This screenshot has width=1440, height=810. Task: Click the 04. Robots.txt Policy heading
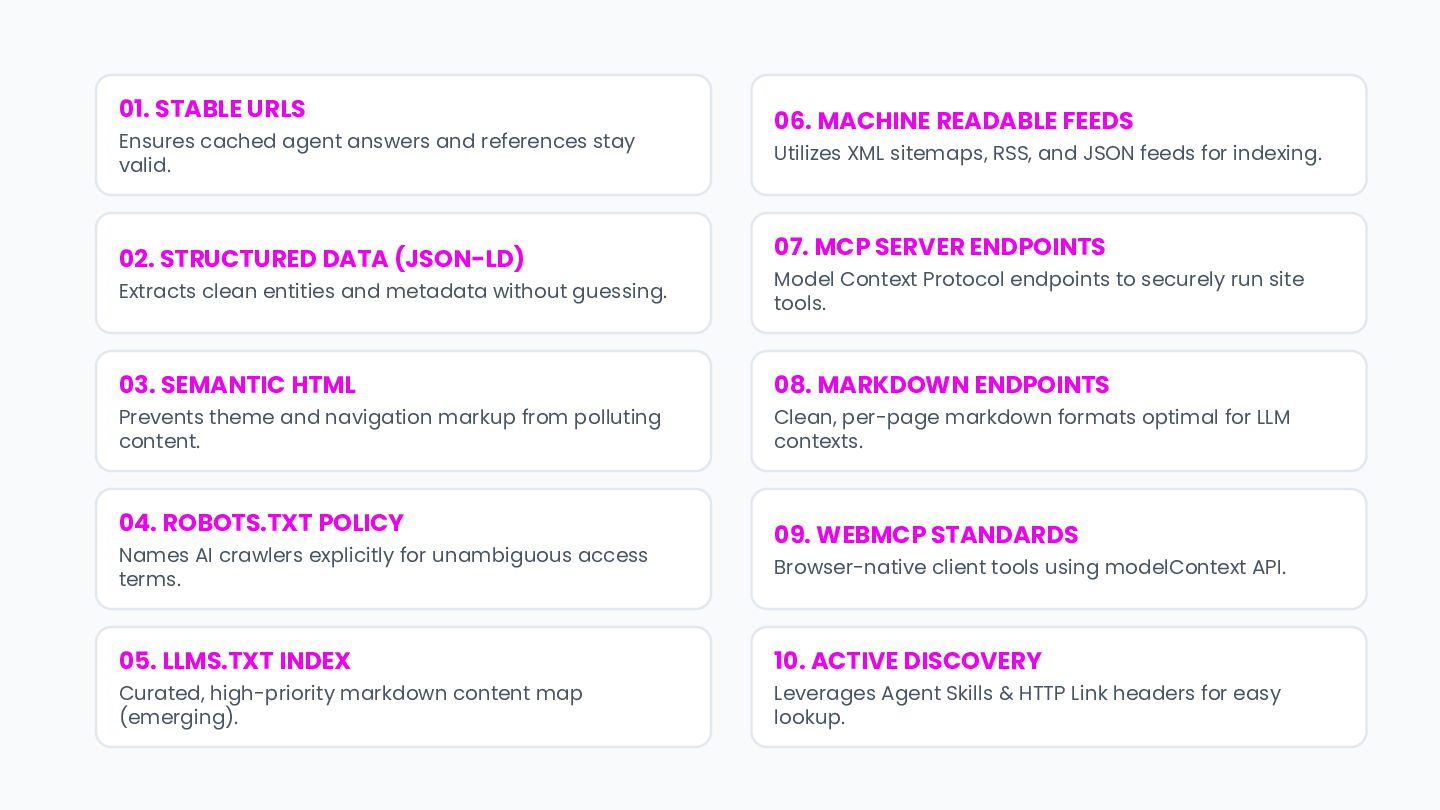tap(261, 522)
